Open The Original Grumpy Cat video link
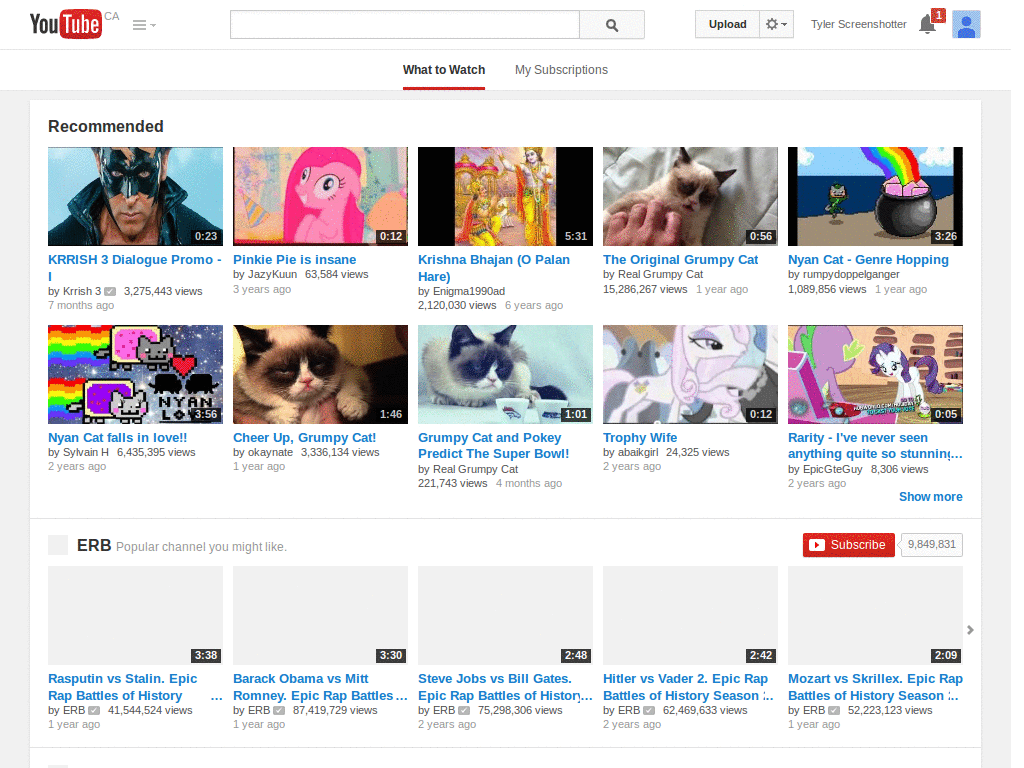 [x=680, y=259]
